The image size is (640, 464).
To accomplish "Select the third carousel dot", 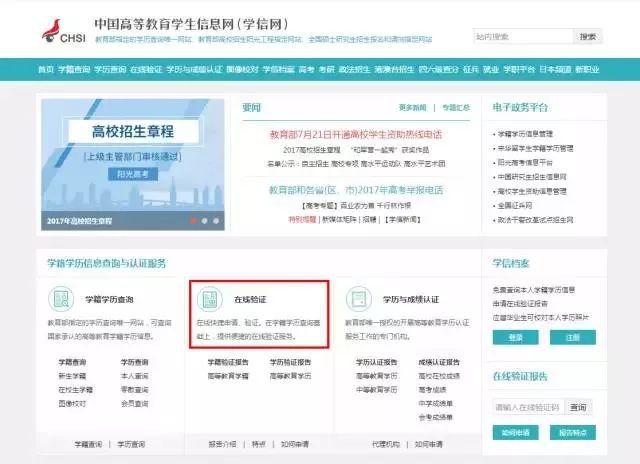I will click(216, 221).
